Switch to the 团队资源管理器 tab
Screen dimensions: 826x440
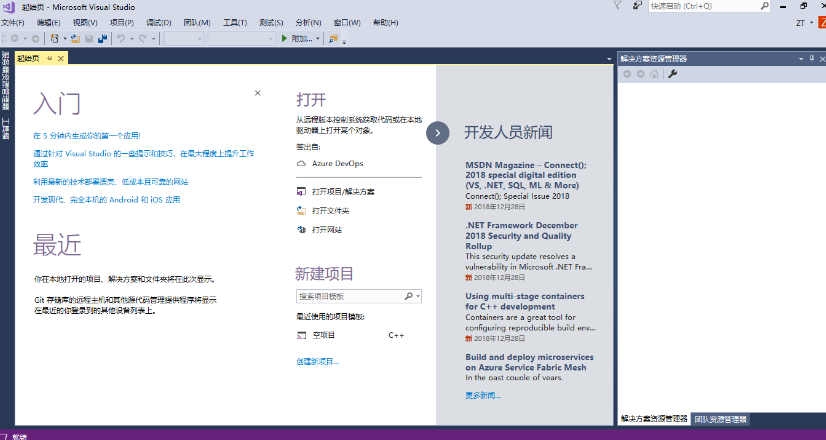(720, 419)
